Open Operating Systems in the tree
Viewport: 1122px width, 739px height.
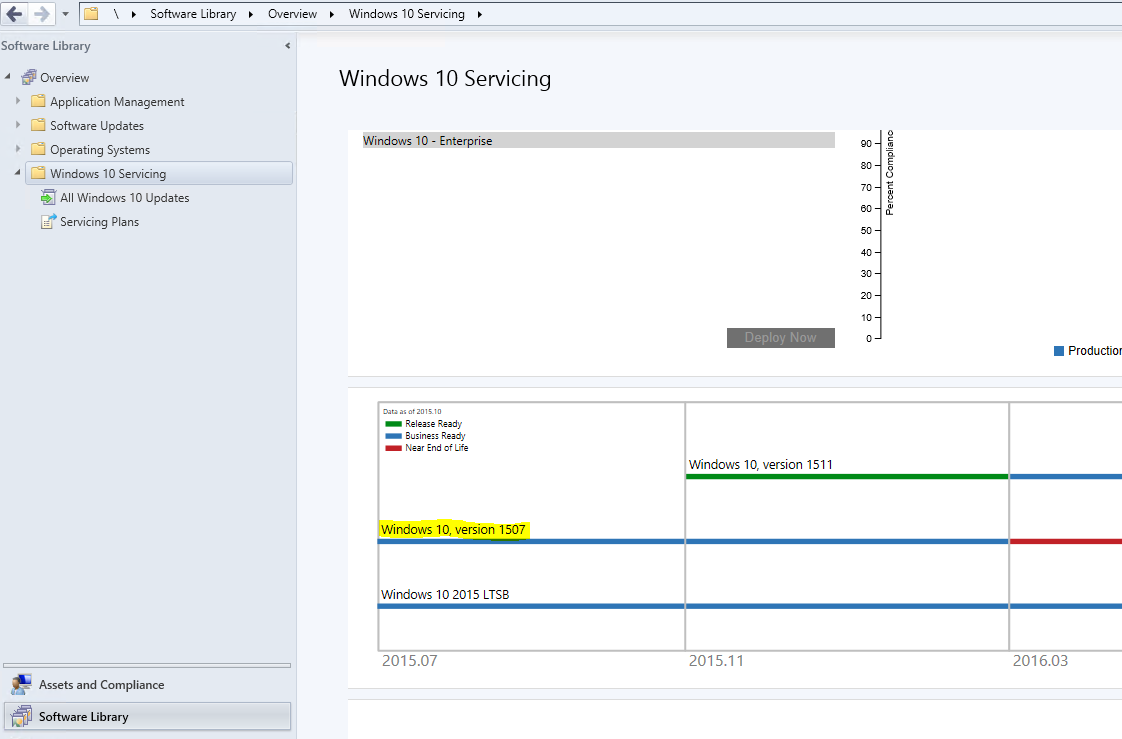(x=100, y=150)
